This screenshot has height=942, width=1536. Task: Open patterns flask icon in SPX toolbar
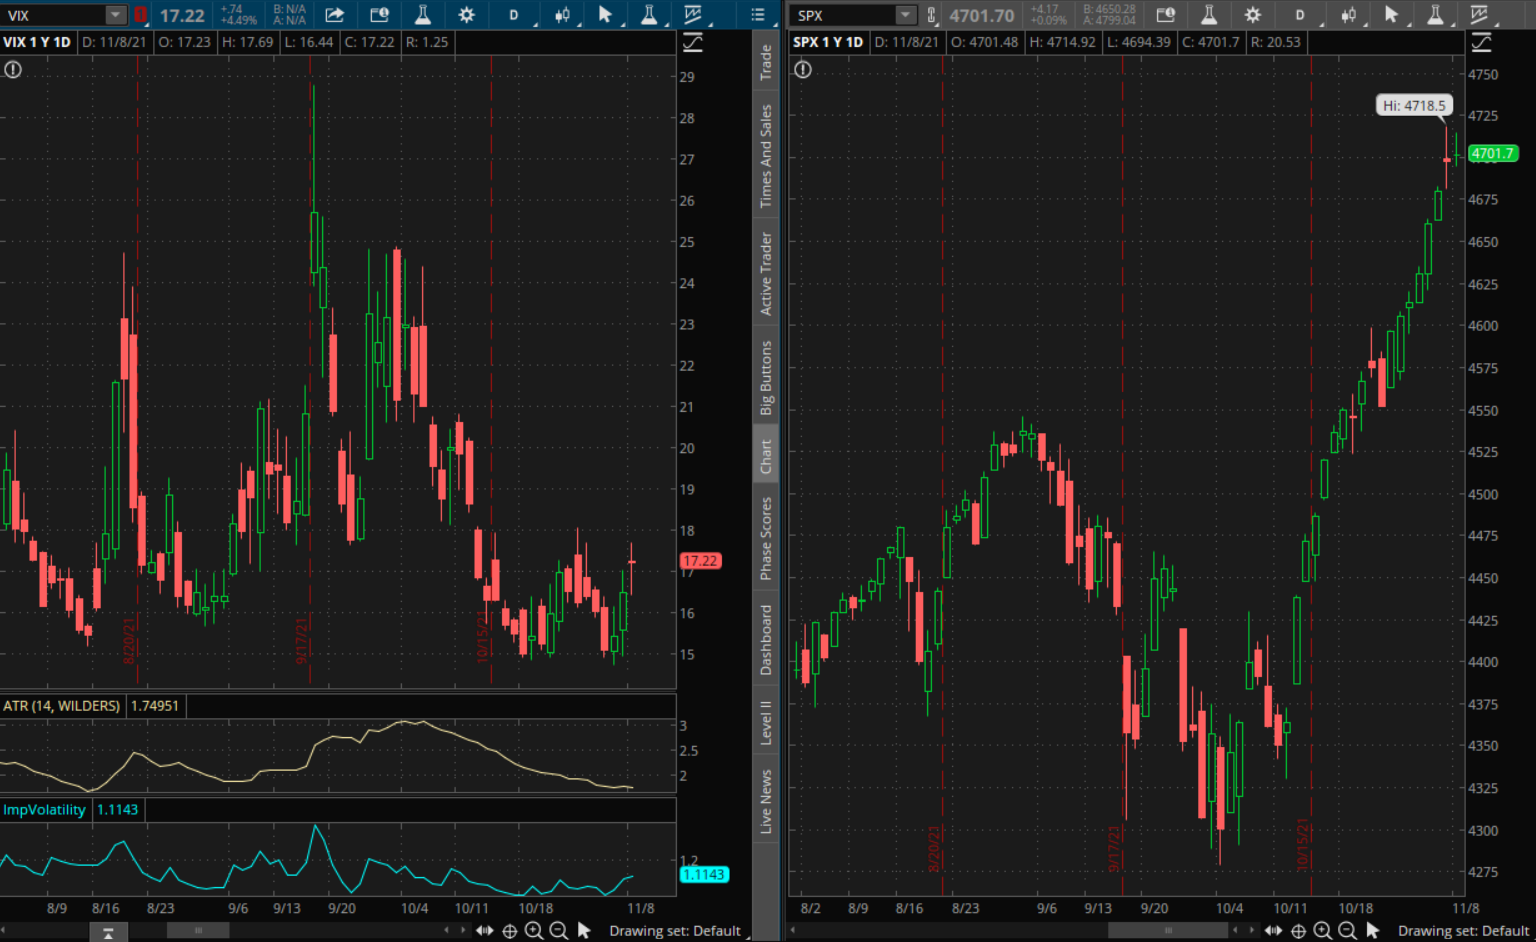[x=1435, y=15]
